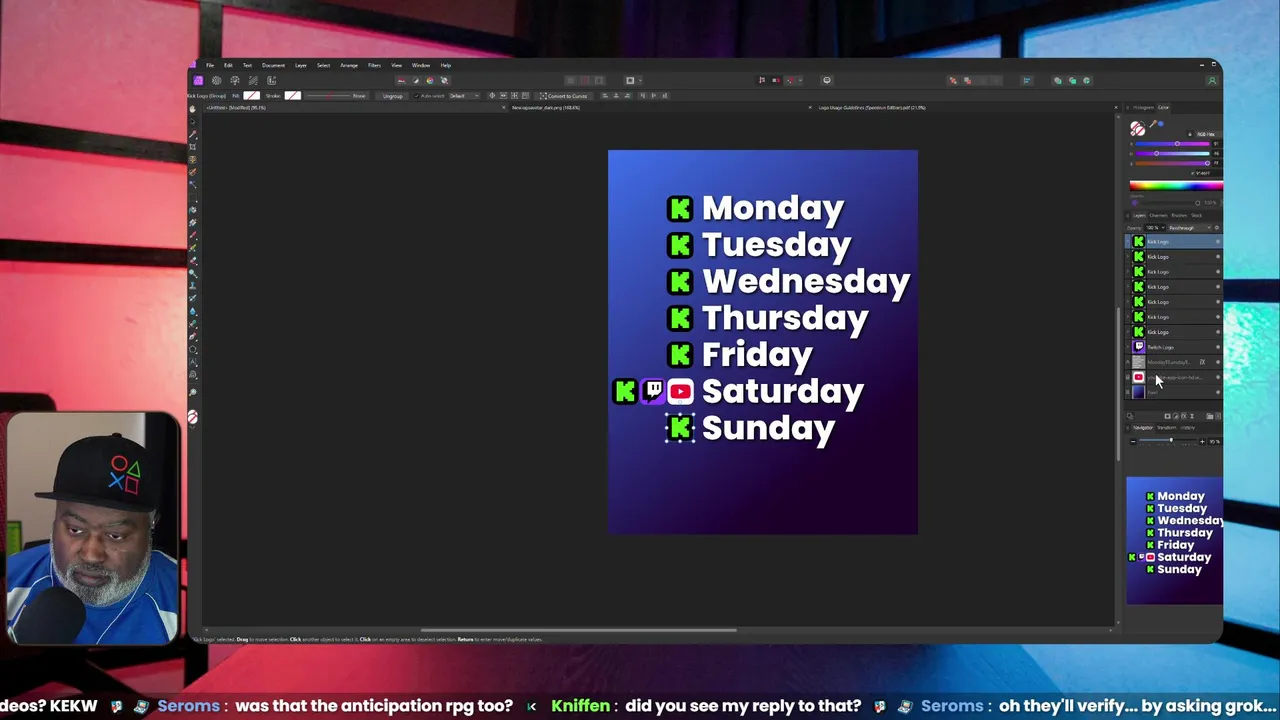The image size is (1280, 720).
Task: Click the hue spectrum colour bar
Action: point(1176,185)
